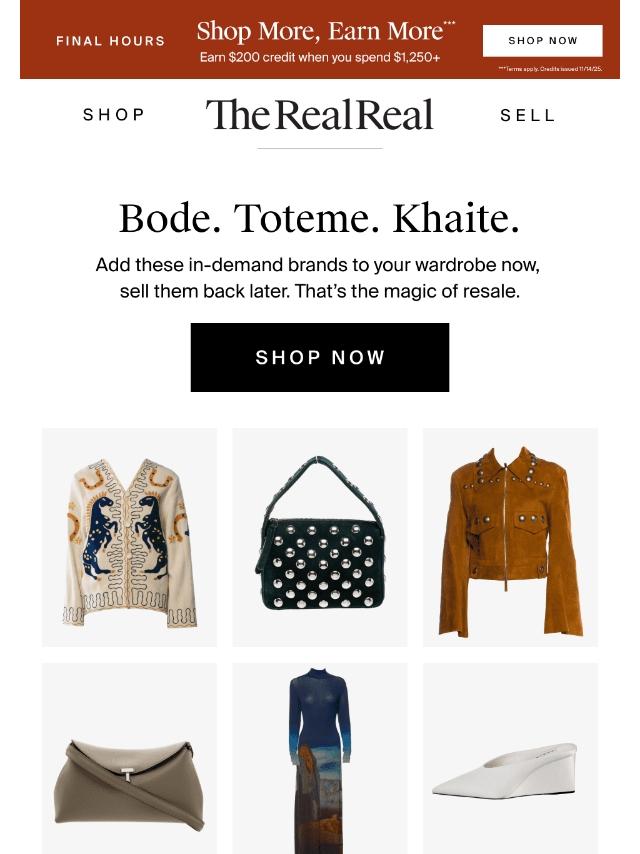Select the white wedge mule shoe
Screen dimensions: 640x854
510,758
